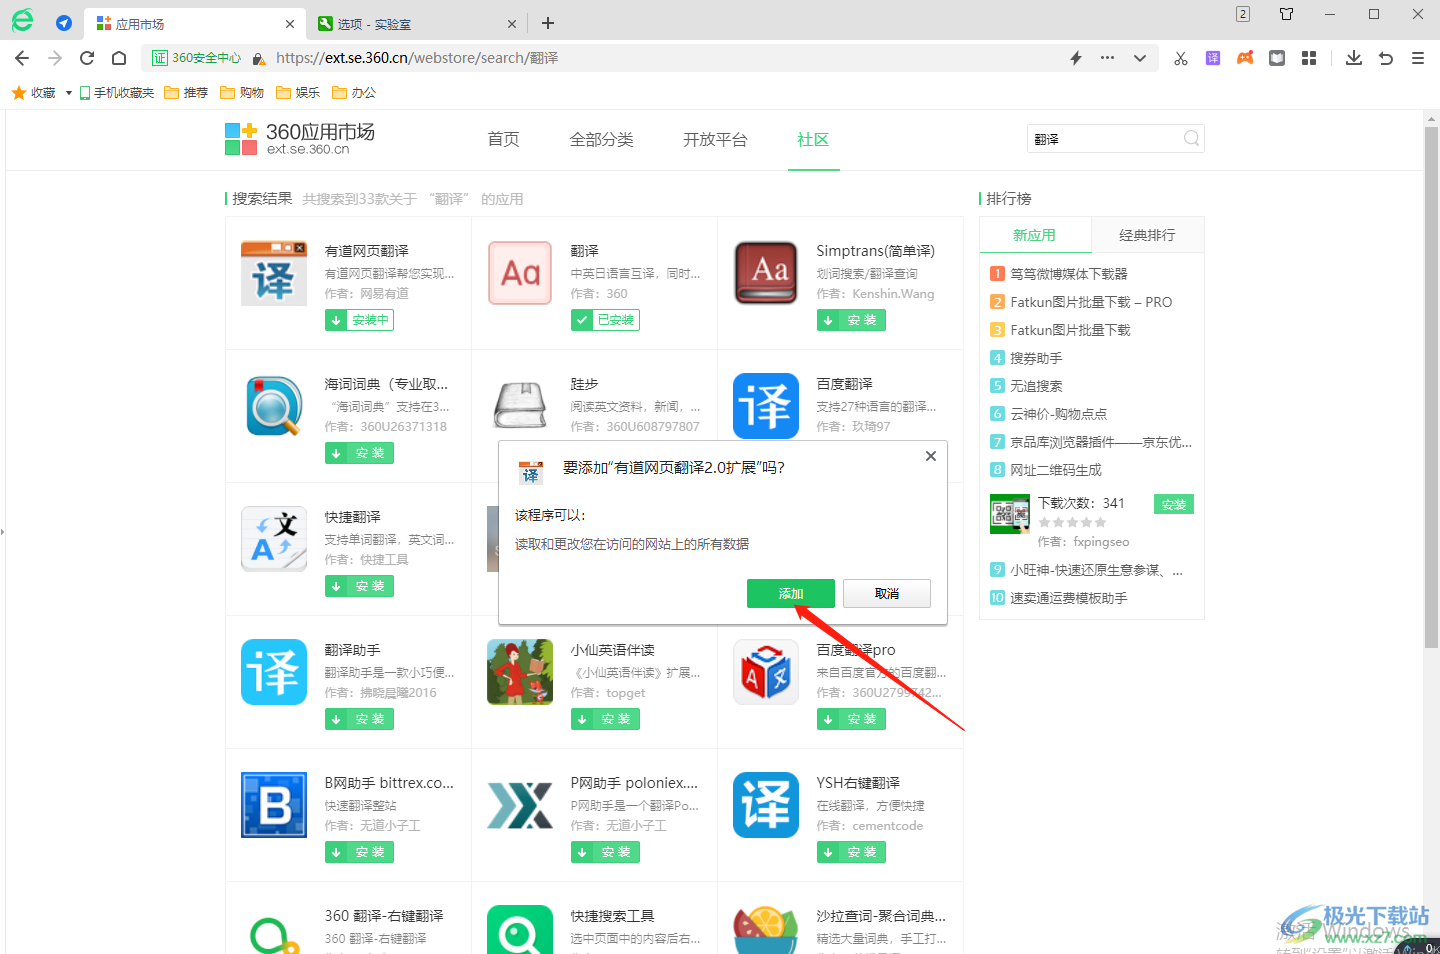Open the 娱乐 bookmarks folder

298,93
